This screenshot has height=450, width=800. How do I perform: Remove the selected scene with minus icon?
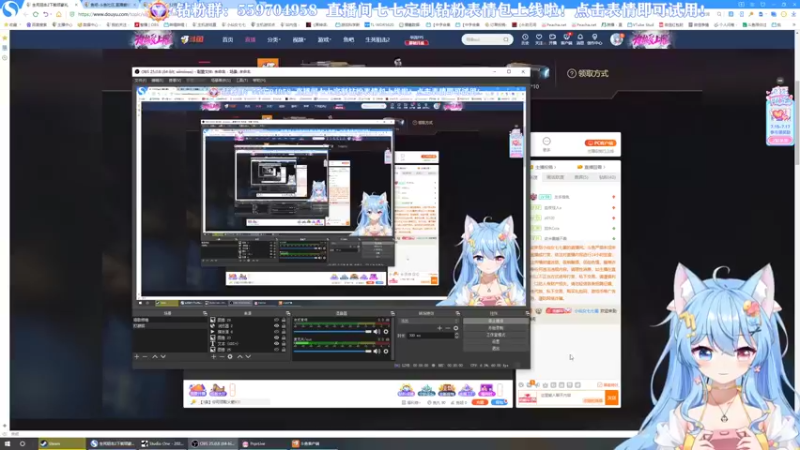[144, 357]
